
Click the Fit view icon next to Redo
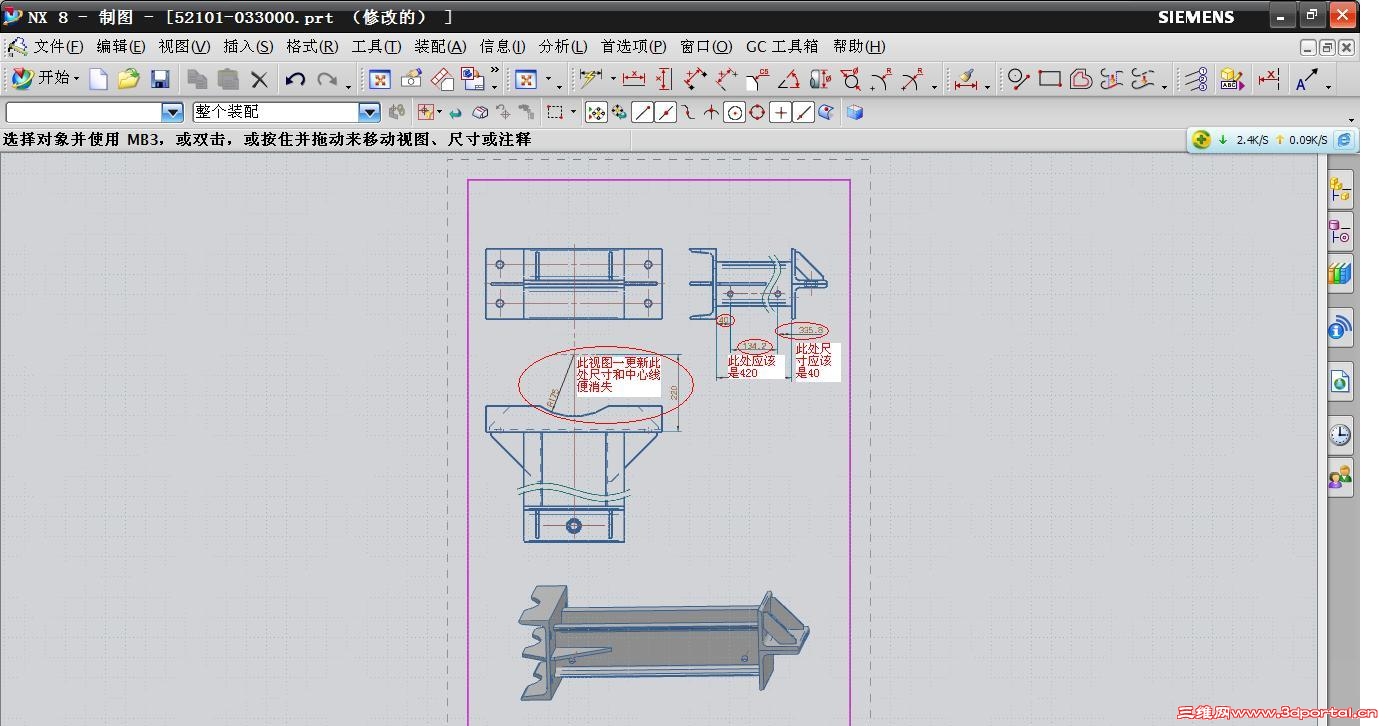(x=379, y=79)
